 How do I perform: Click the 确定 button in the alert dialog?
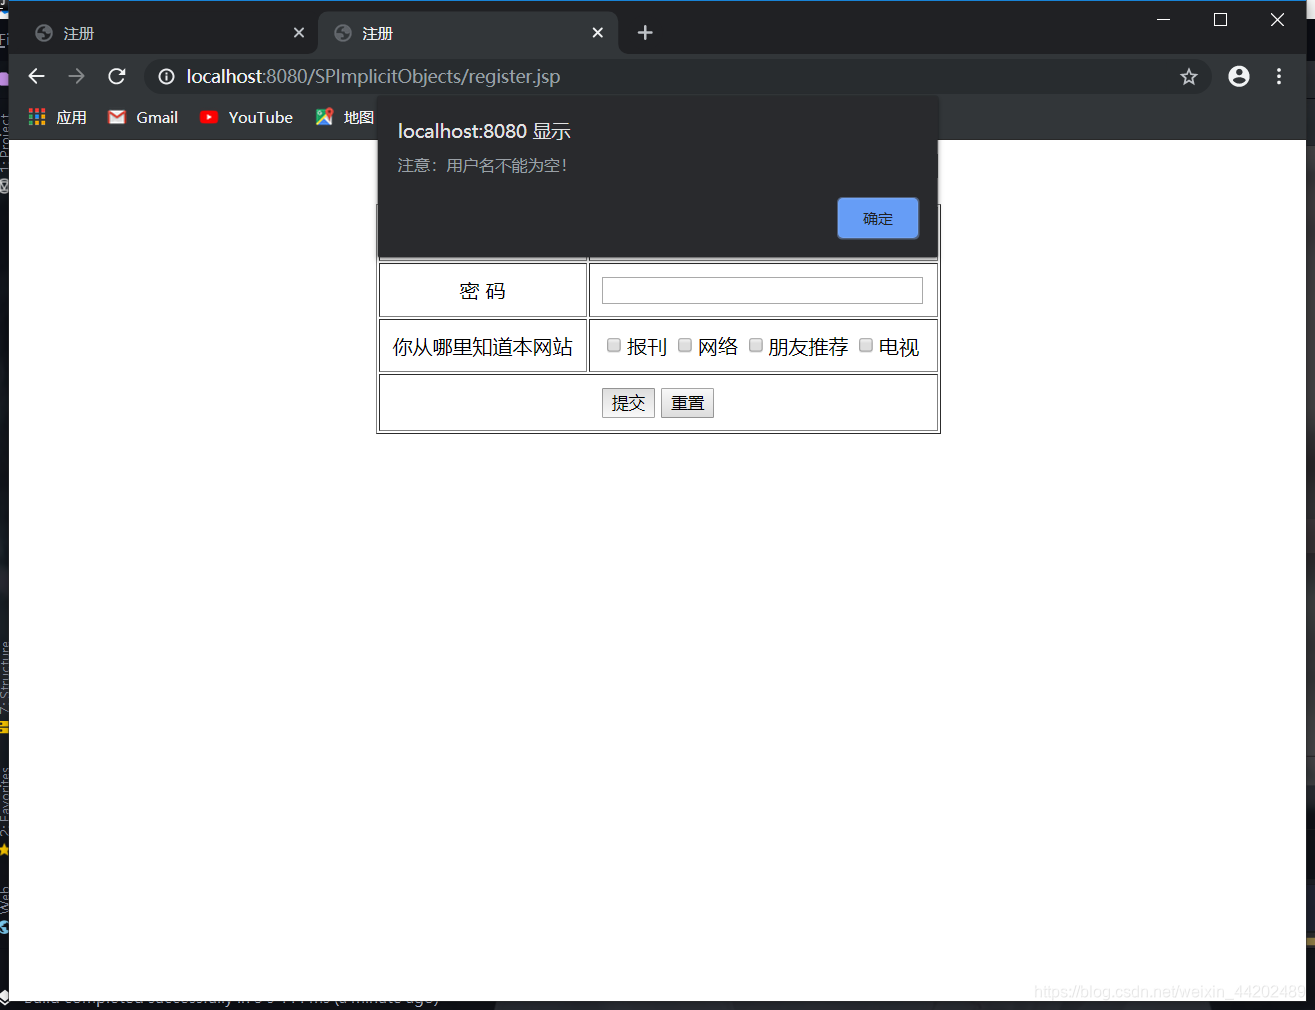click(x=878, y=218)
